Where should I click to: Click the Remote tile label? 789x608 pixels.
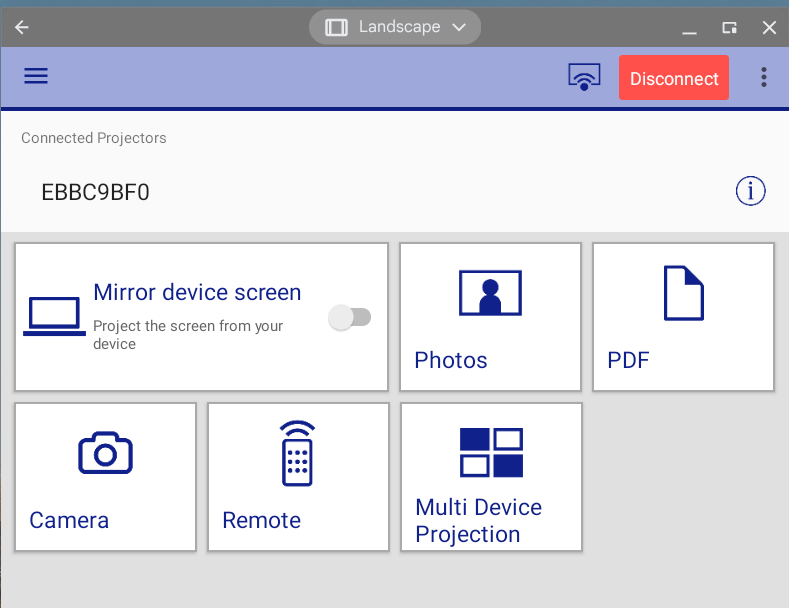coord(261,520)
